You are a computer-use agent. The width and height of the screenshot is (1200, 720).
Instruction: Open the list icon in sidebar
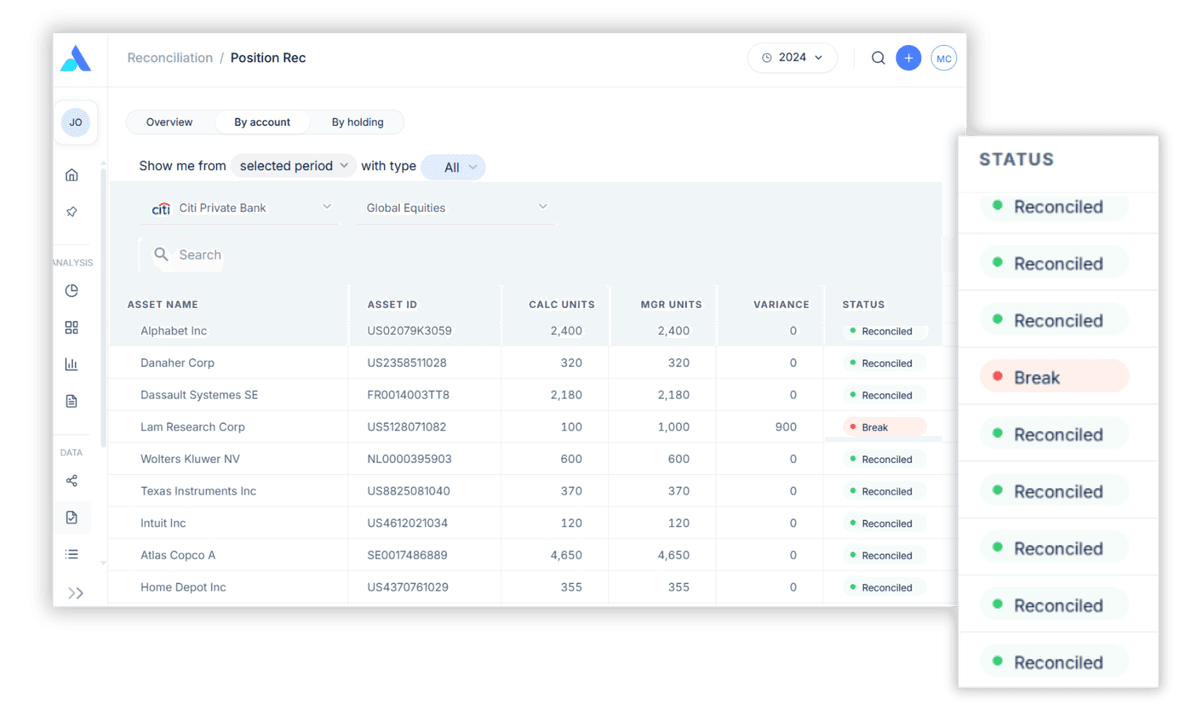[x=72, y=554]
